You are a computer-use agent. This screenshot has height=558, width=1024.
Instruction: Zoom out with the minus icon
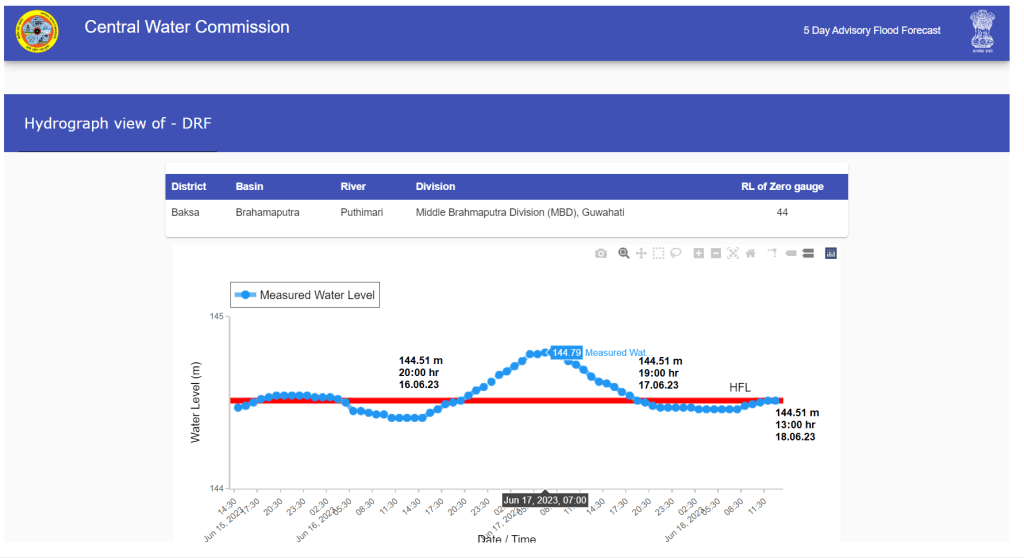point(716,254)
